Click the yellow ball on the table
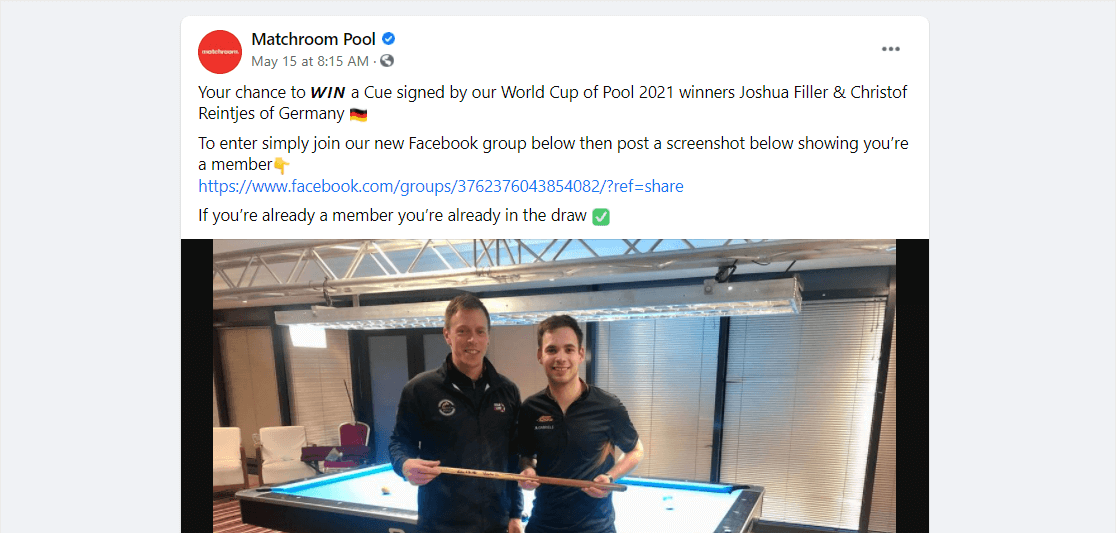 [x=385, y=491]
